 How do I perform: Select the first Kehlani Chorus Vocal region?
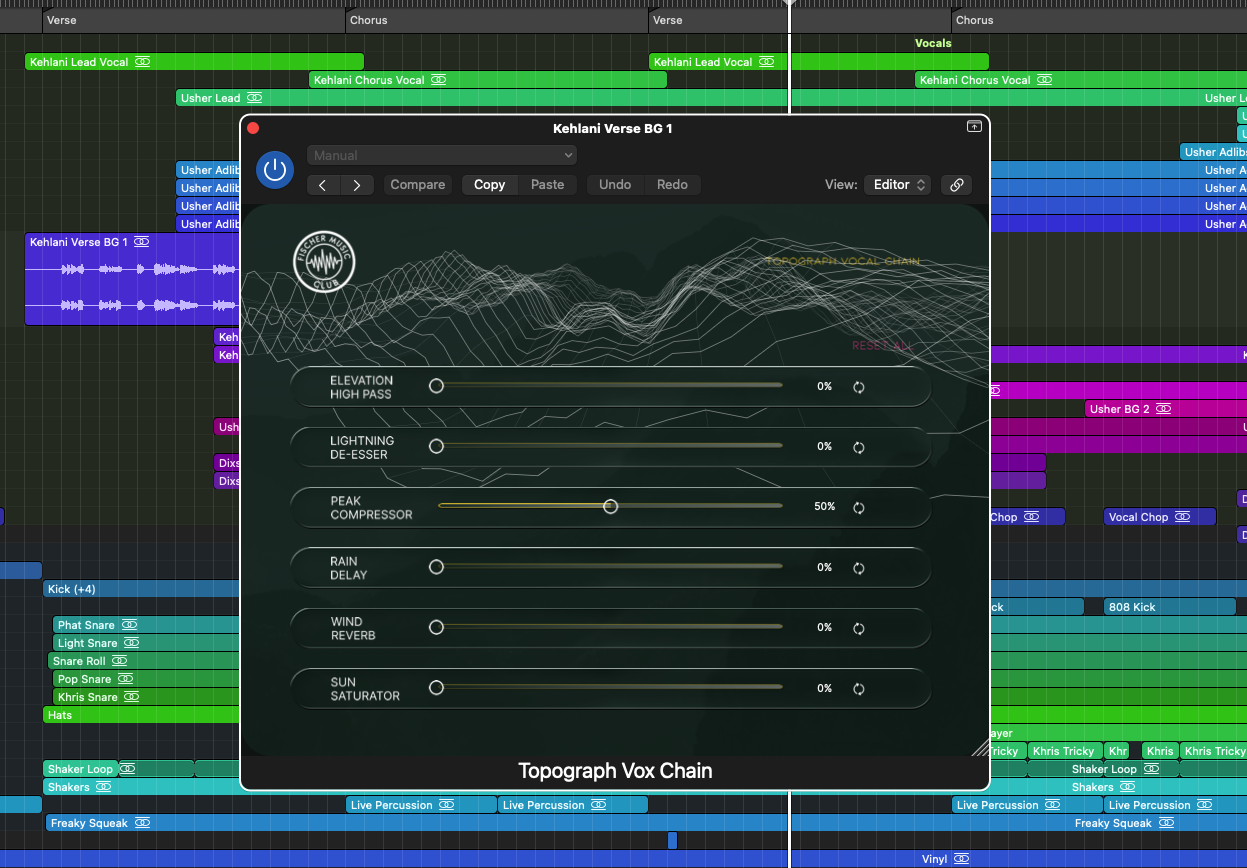point(488,80)
